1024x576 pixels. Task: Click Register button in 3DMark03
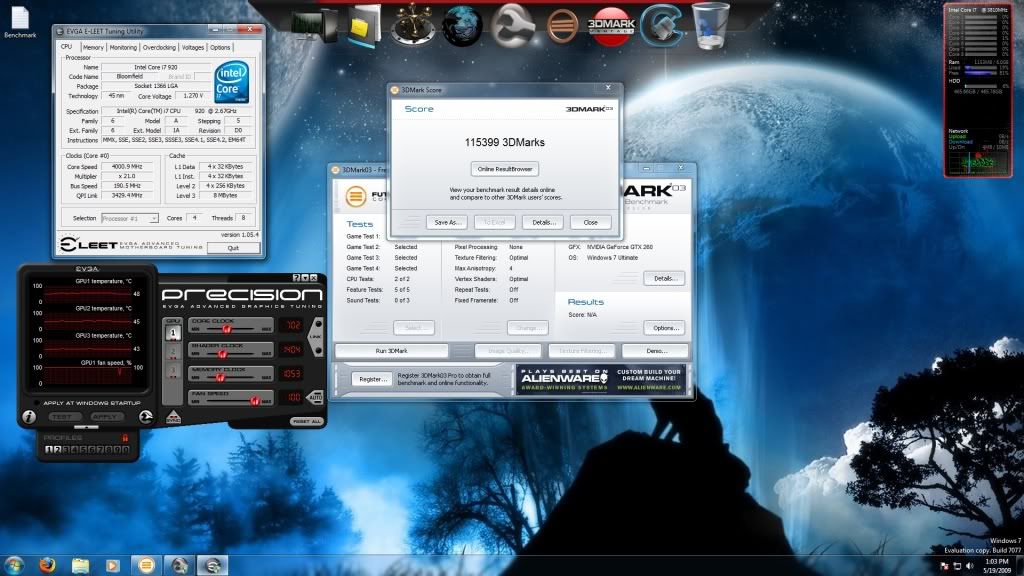(x=373, y=379)
